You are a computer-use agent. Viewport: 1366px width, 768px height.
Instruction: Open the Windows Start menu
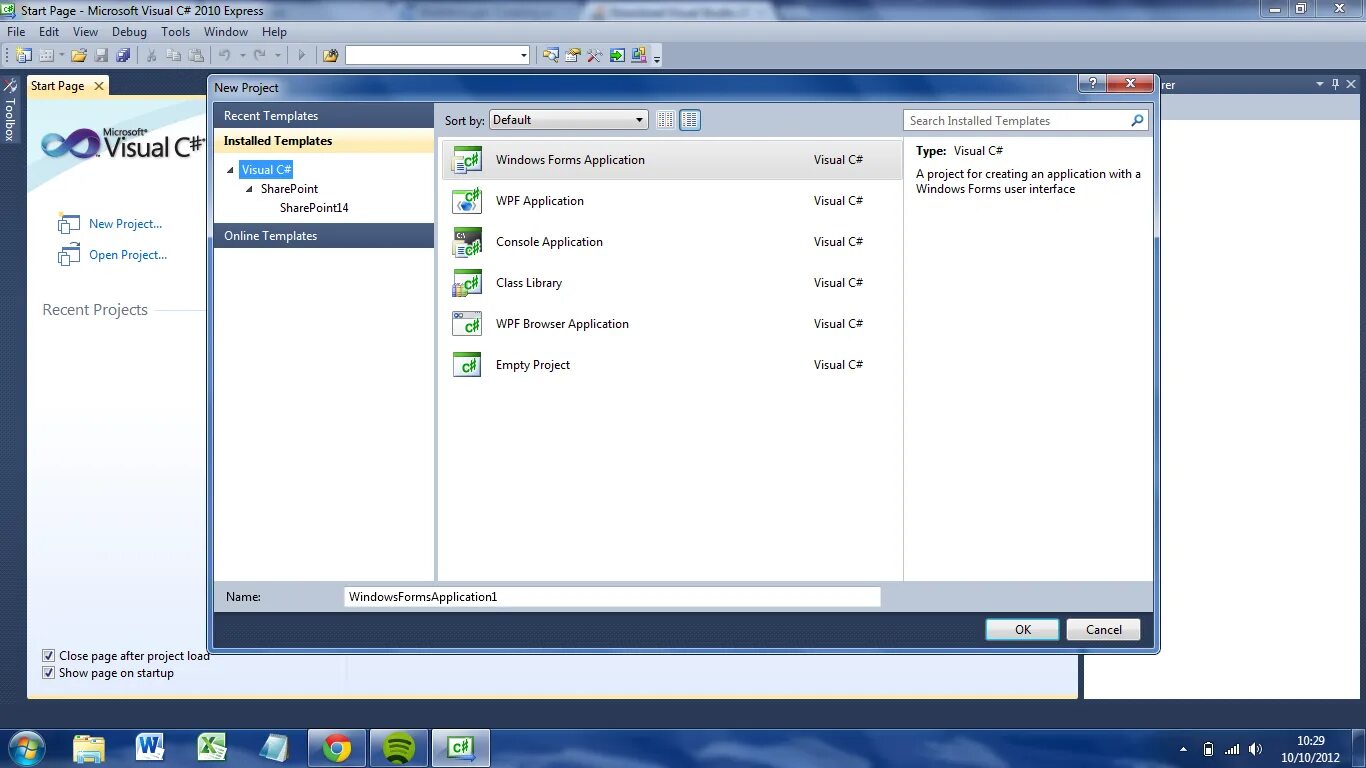25,748
